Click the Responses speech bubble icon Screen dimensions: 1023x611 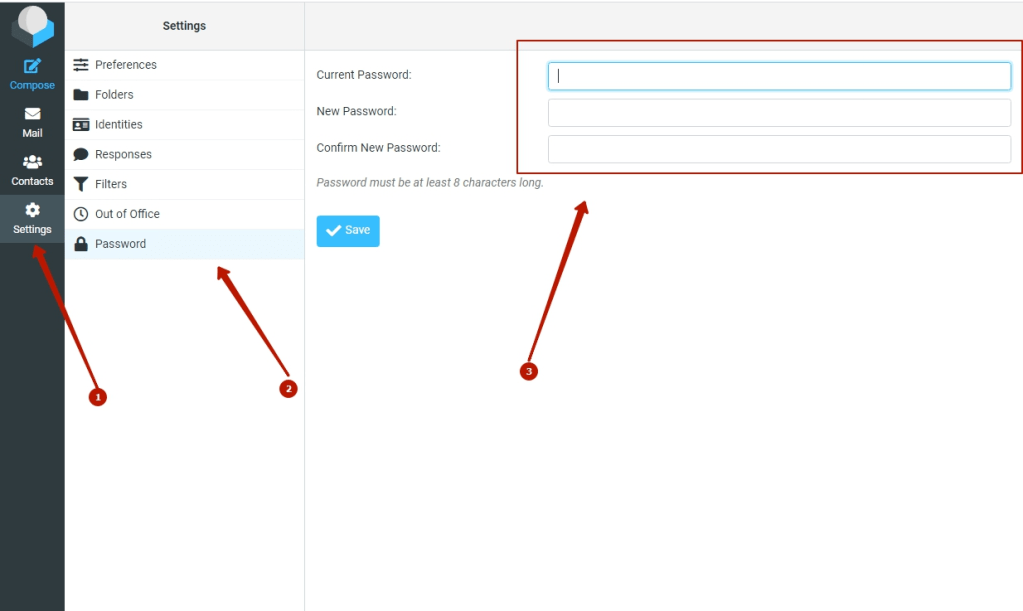pyautogui.click(x=81, y=155)
